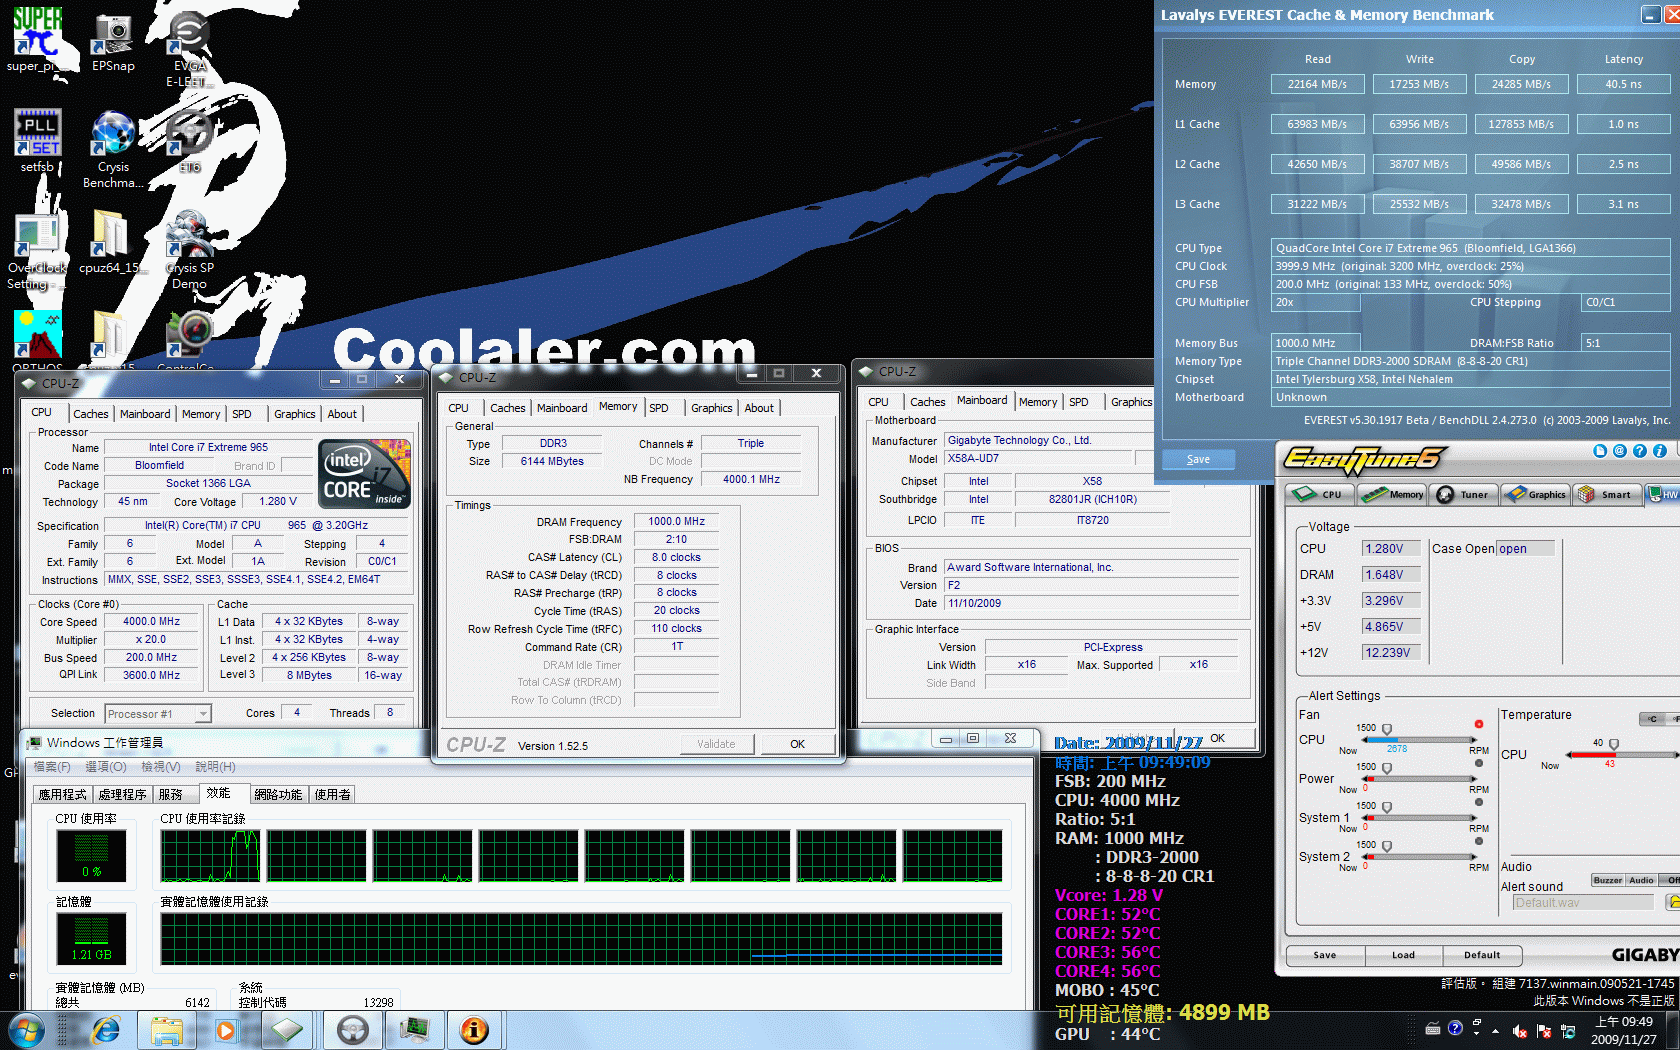Click the Show desktop strip beside the clock
Screen dimensions: 1680x1050
pyautogui.click(x=1675, y=1031)
